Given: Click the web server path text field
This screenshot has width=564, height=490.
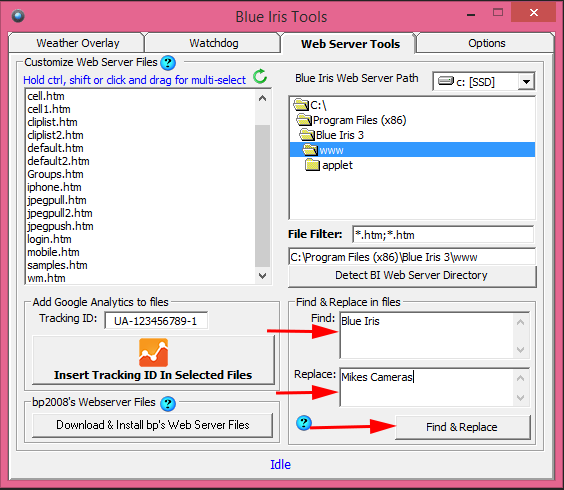Looking at the screenshot, I should click(412, 257).
